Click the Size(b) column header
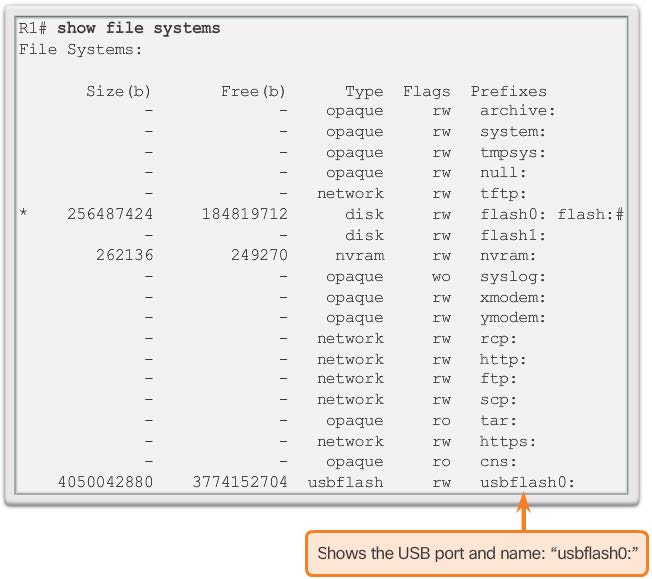 (119, 91)
